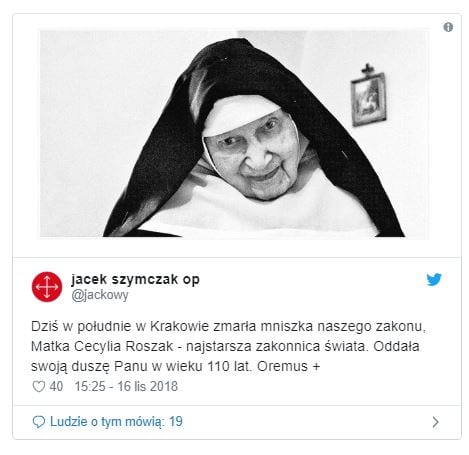Click the nun's face in the photo
This screenshot has height=455, width=469.
pyautogui.click(x=255, y=154)
